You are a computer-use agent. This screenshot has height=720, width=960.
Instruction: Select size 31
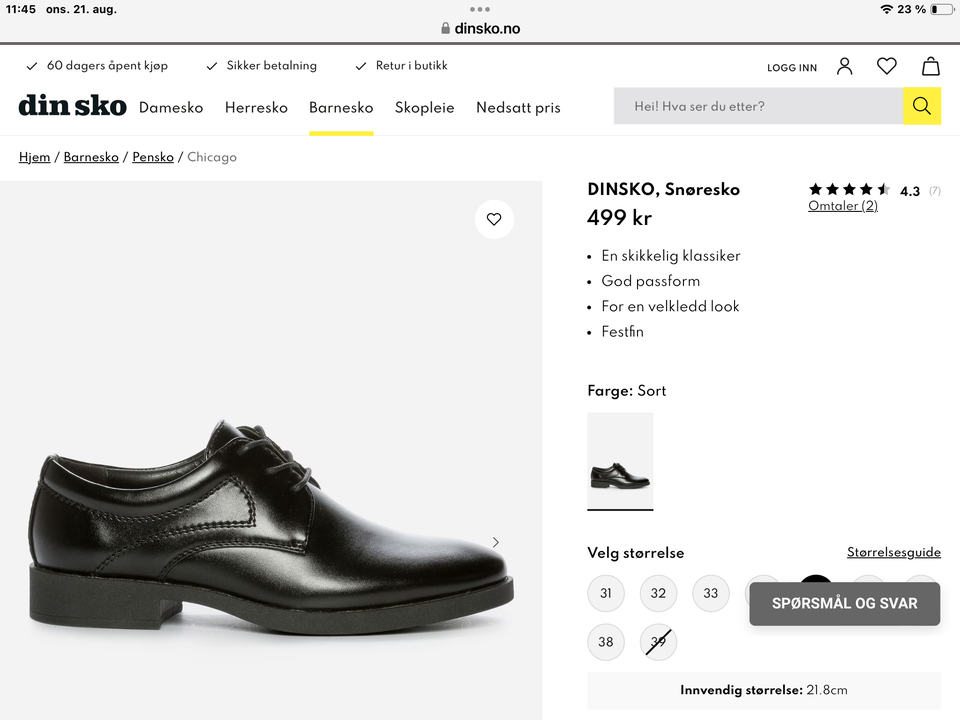[606, 593]
